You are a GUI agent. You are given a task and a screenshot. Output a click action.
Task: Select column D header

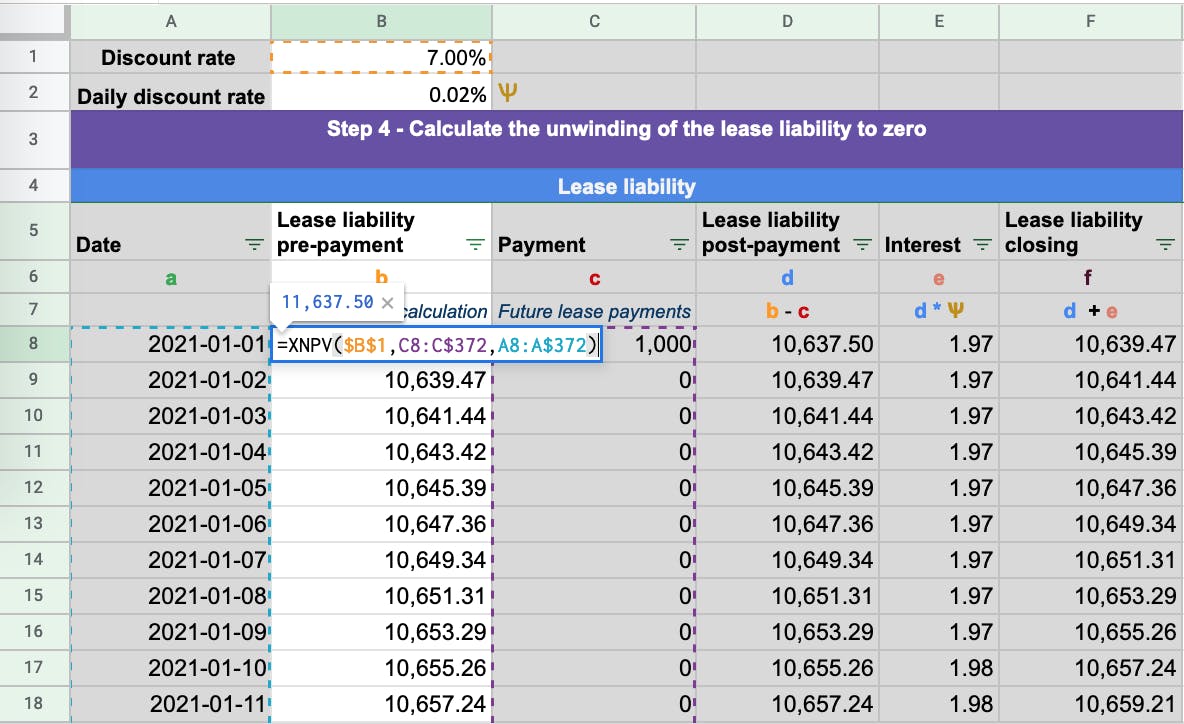[x=787, y=21]
